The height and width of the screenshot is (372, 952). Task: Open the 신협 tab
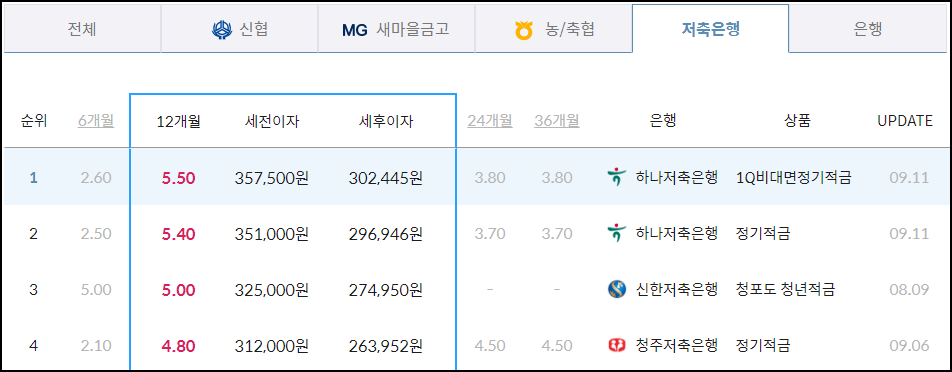(x=239, y=29)
